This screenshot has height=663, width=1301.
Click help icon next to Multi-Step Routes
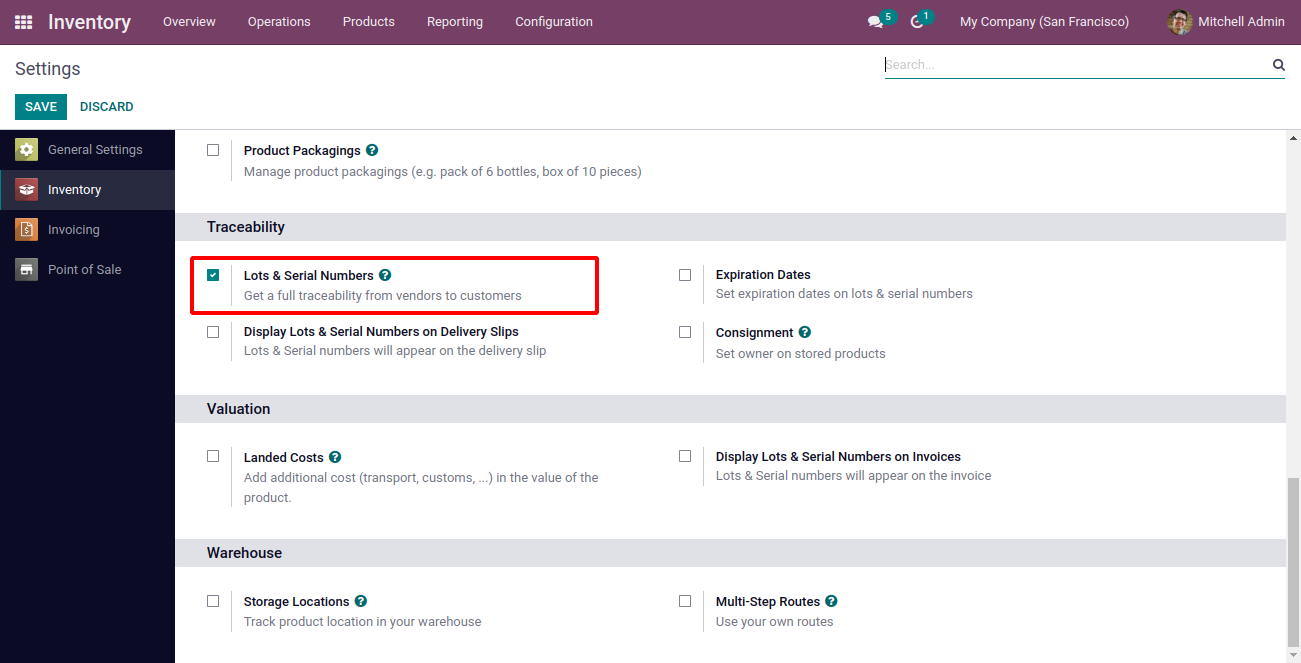click(x=832, y=601)
